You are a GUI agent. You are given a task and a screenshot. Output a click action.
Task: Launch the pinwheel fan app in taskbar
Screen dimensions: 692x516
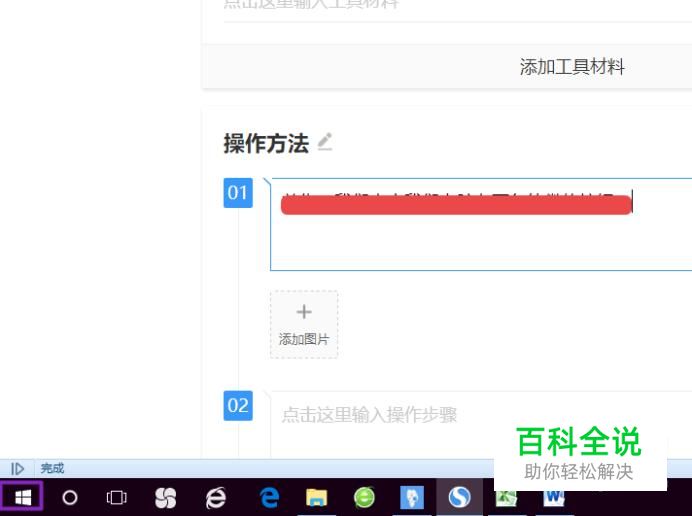tap(165, 497)
